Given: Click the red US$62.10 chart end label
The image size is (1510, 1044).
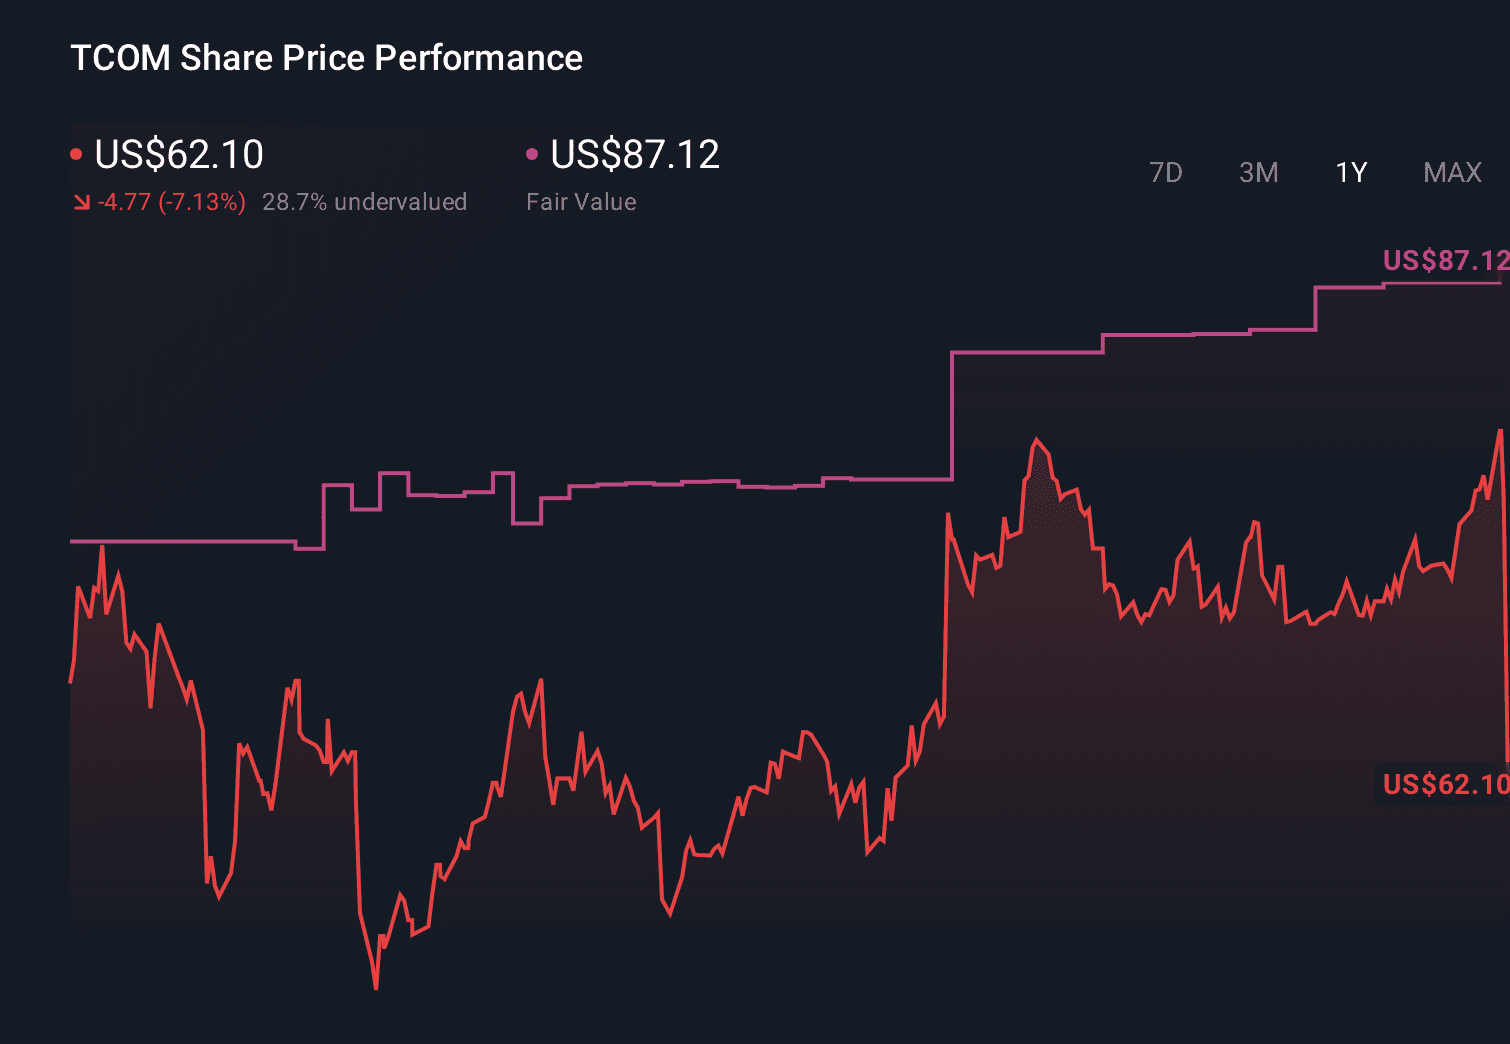Looking at the screenshot, I should (1444, 784).
